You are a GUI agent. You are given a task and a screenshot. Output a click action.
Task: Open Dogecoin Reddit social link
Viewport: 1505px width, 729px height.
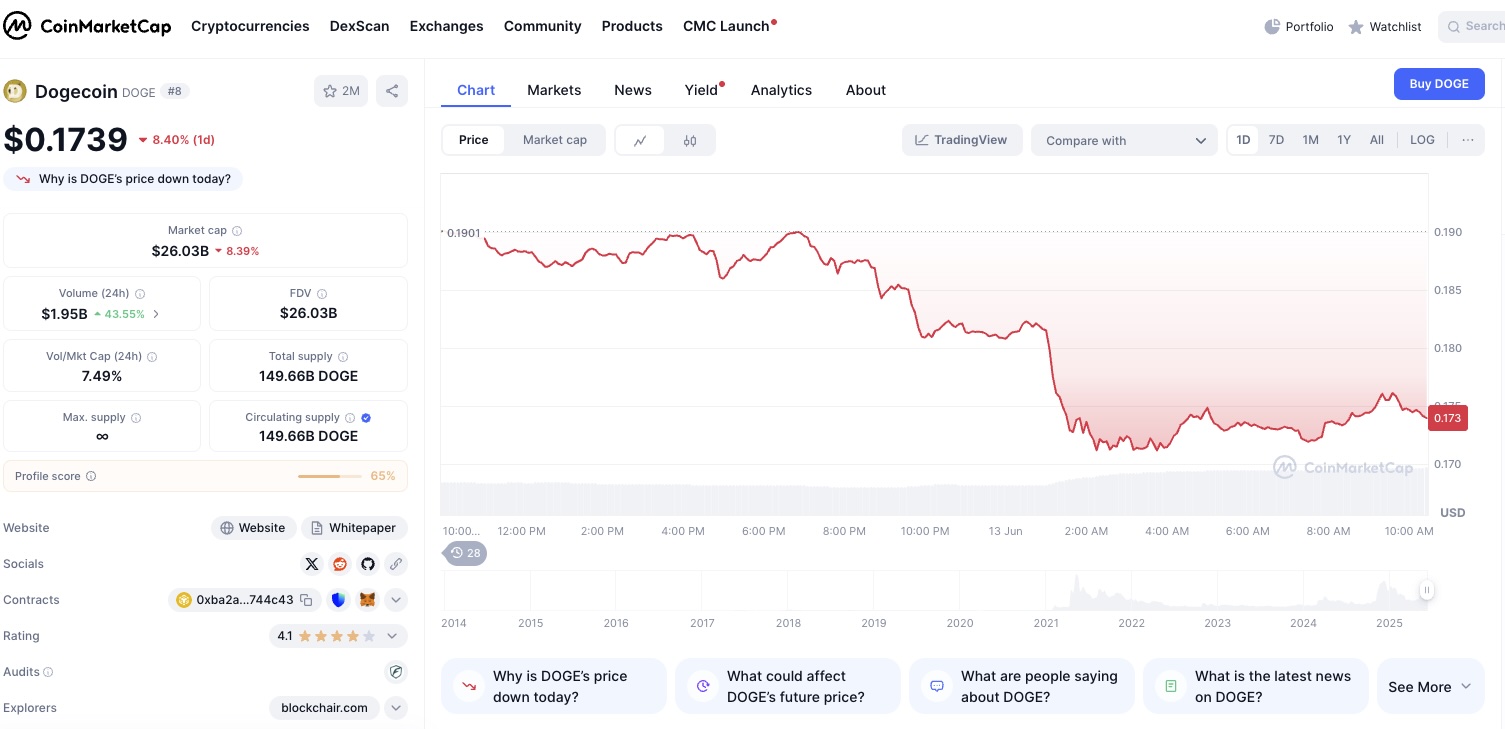pos(340,564)
